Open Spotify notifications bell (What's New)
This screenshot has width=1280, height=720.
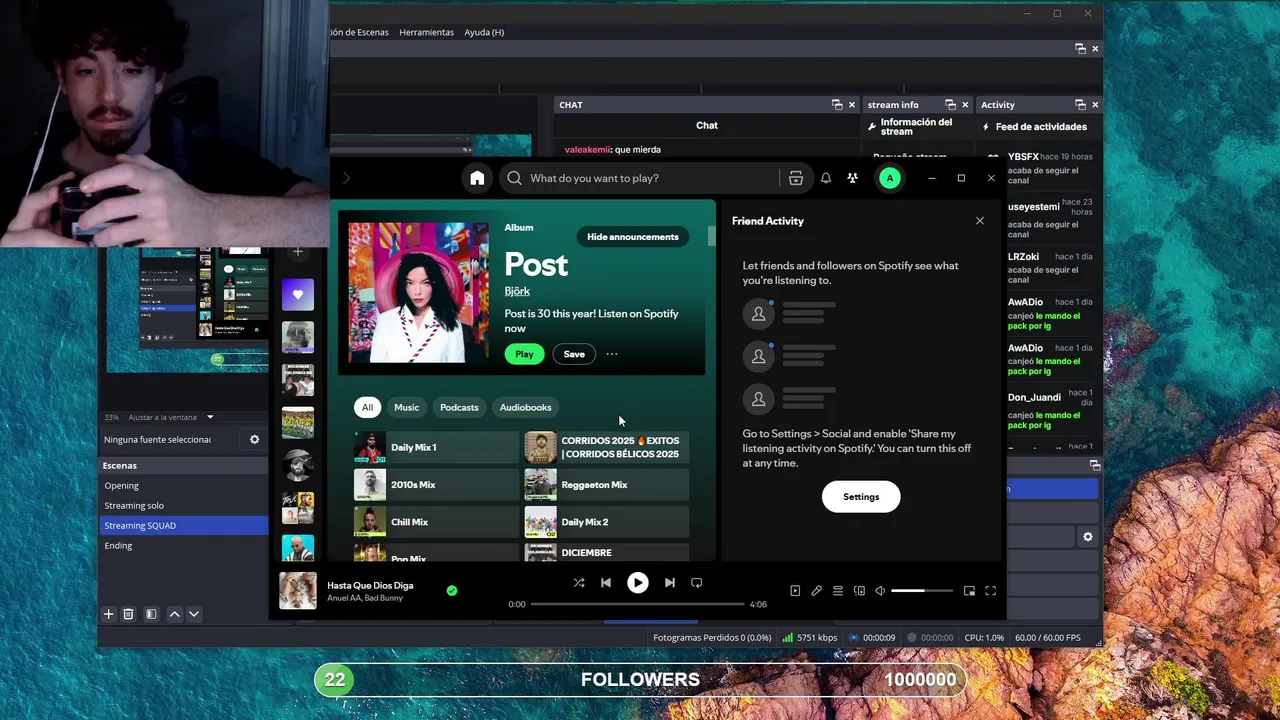coord(826,178)
